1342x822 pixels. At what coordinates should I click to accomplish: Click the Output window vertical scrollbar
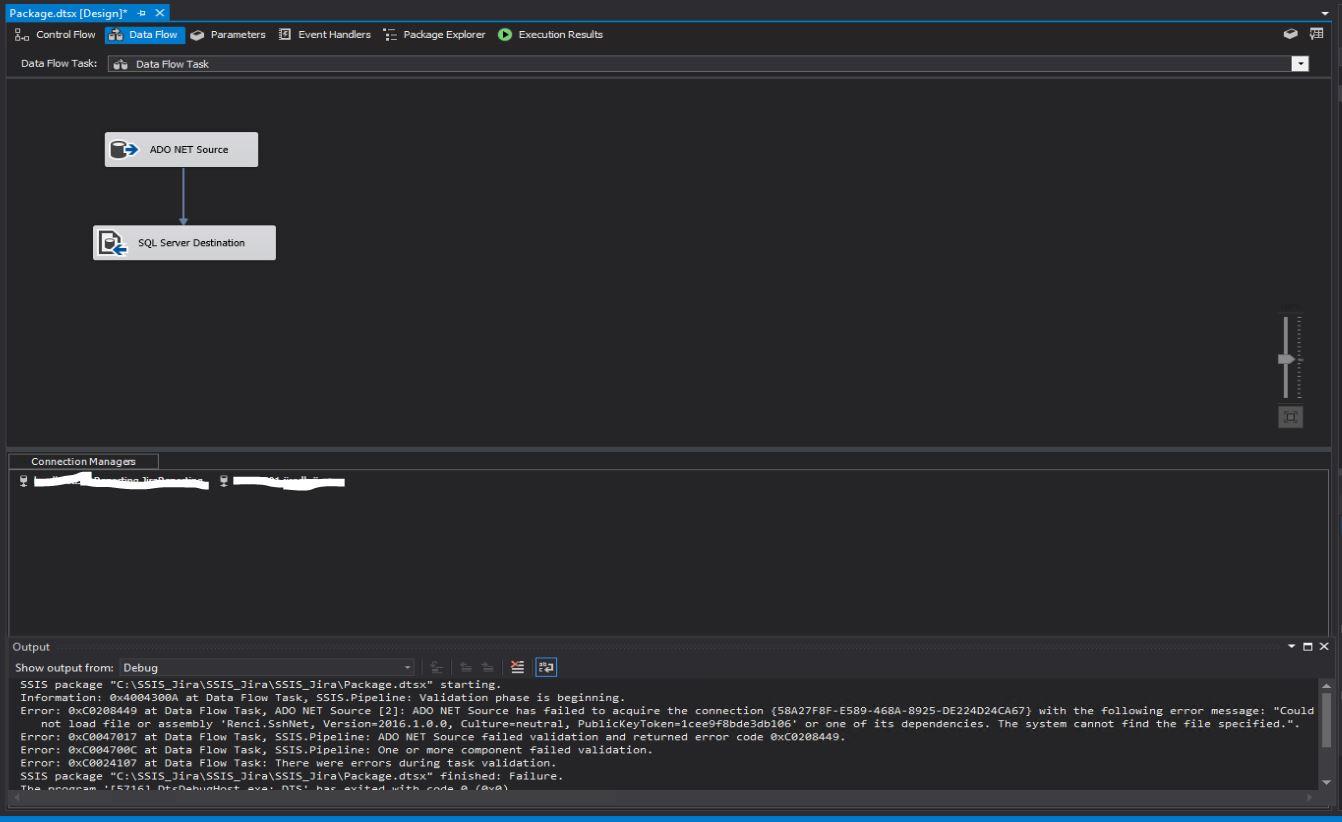pyautogui.click(x=1327, y=733)
